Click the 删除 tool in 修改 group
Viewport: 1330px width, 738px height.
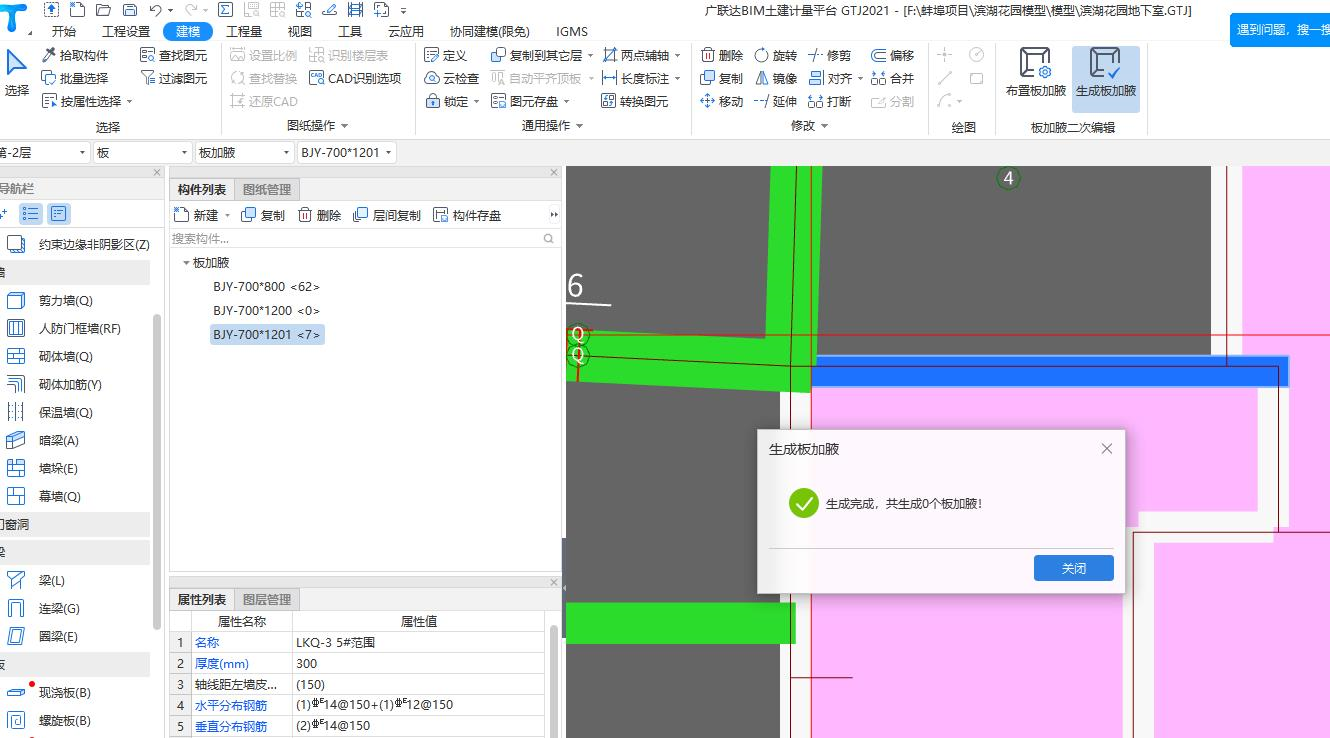722,55
